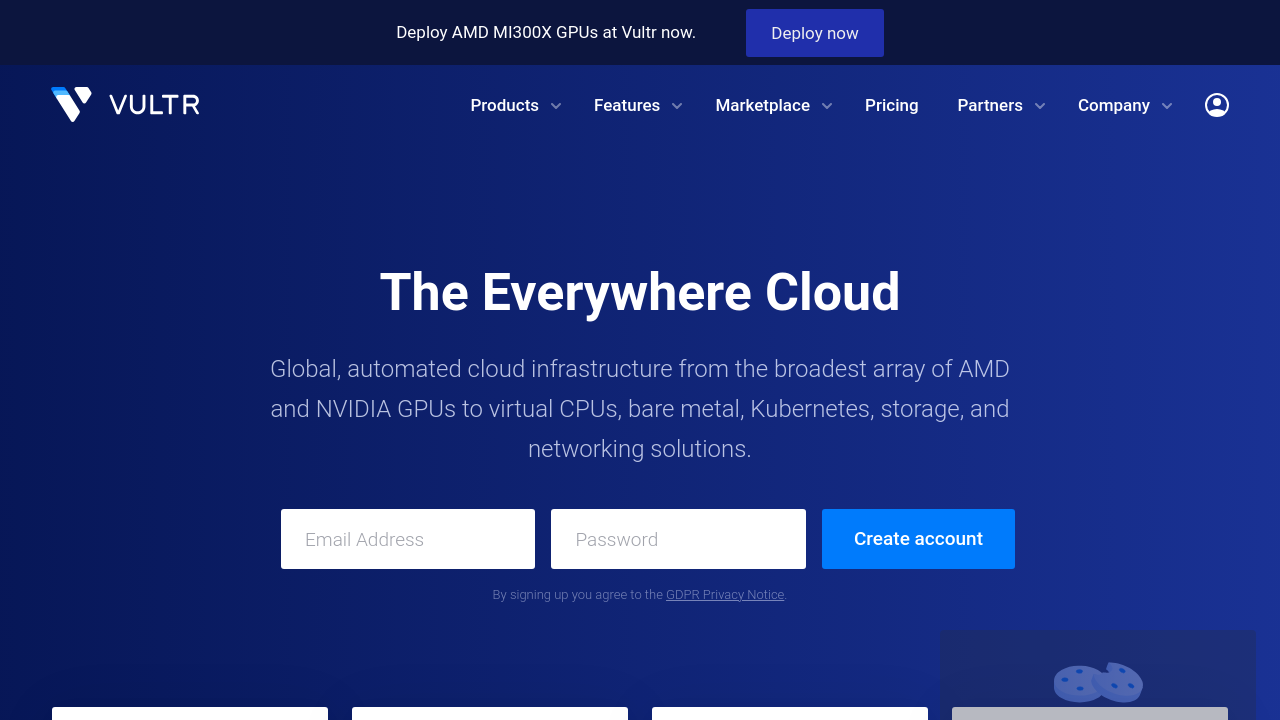This screenshot has height=720, width=1280.
Task: Expand the chevron beside Features
Action: (x=677, y=106)
